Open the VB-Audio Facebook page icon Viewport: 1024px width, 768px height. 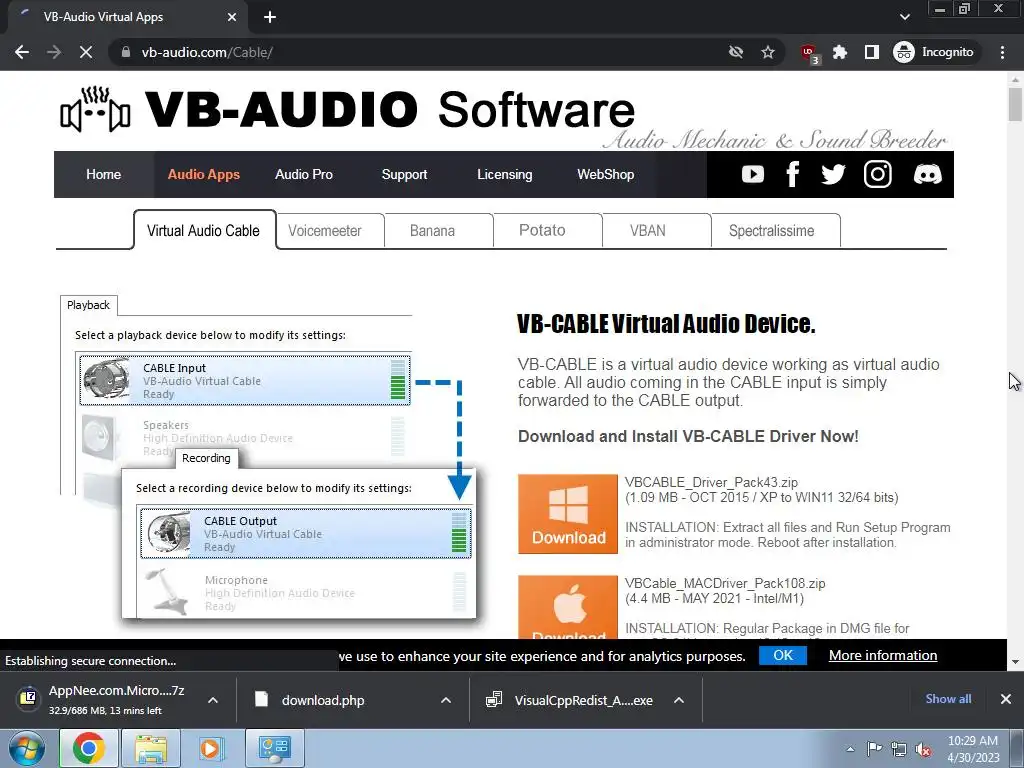[793, 174]
